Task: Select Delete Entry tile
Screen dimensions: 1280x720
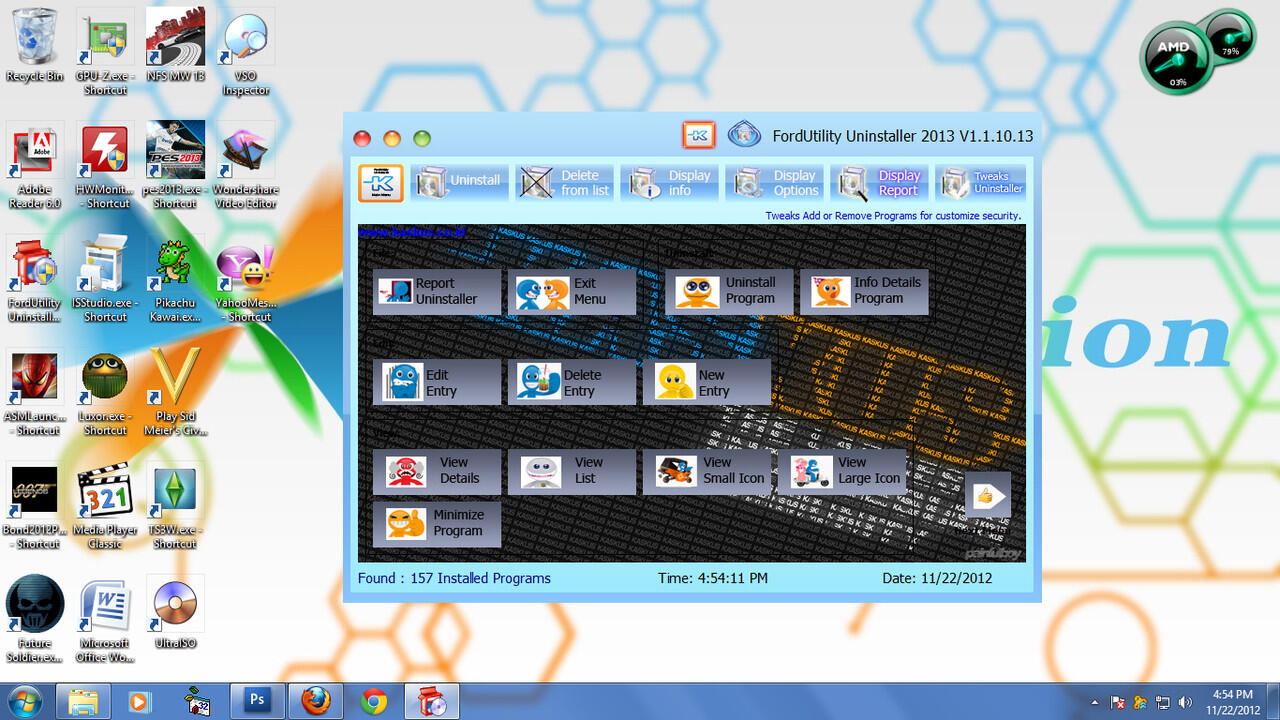Action: [x=571, y=382]
